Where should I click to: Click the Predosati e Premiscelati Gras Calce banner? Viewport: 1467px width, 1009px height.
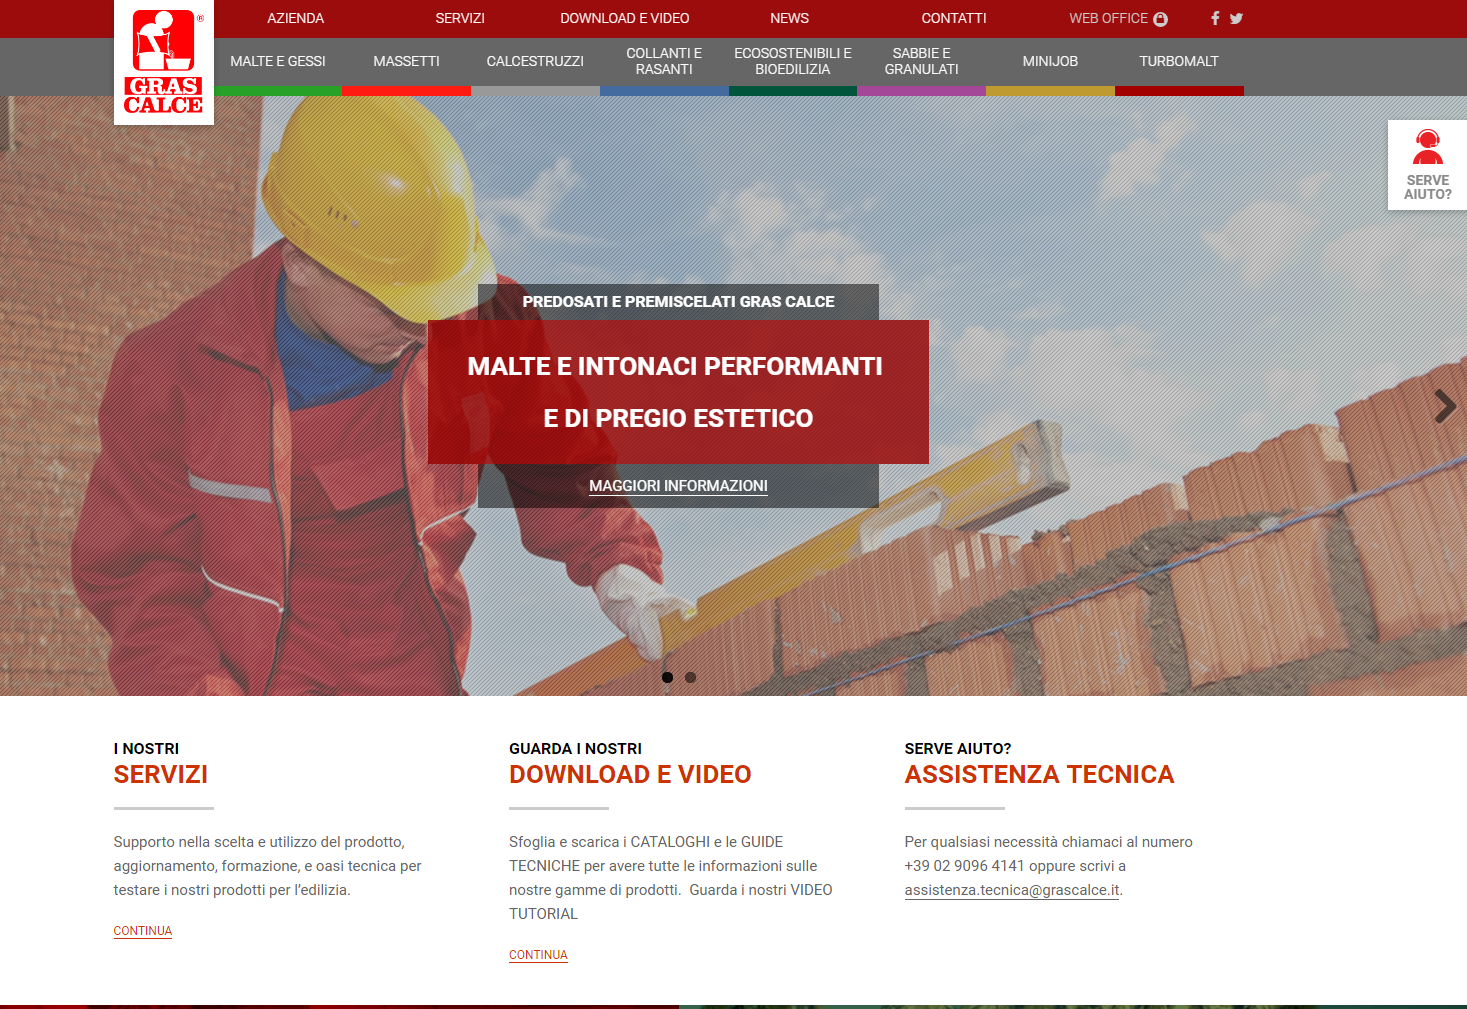click(678, 302)
